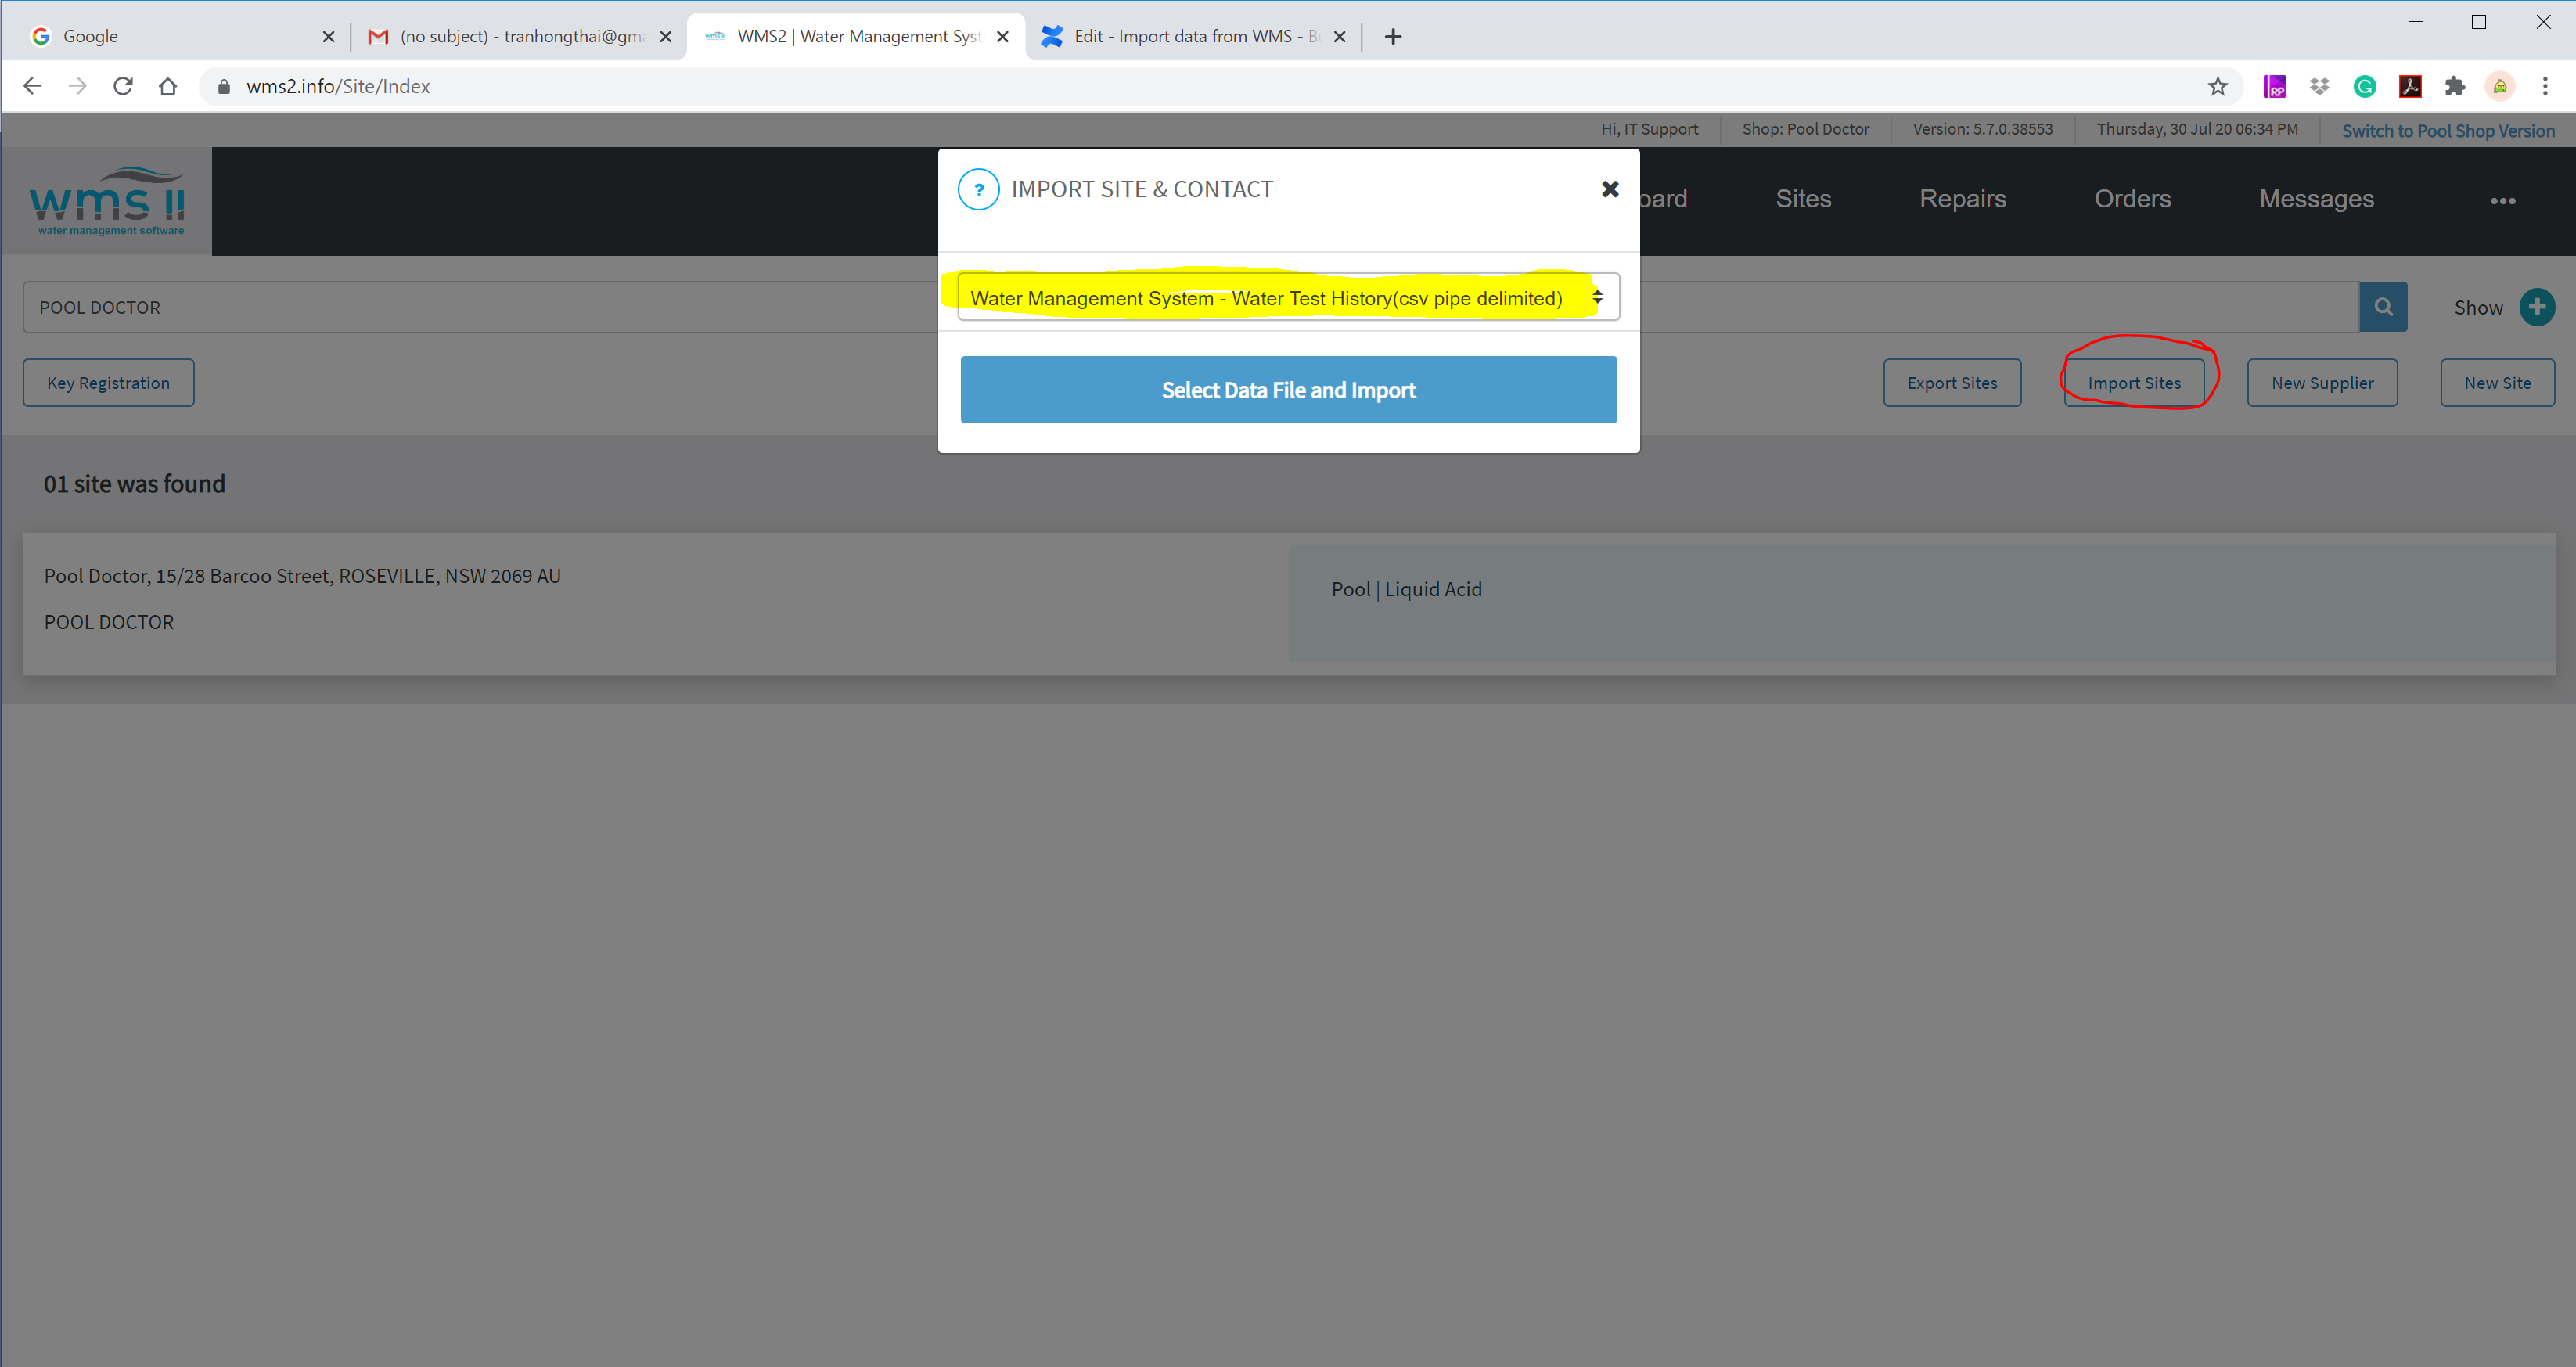This screenshot has height=1367, width=2576.
Task: Open the Sites menu
Action: point(1803,199)
